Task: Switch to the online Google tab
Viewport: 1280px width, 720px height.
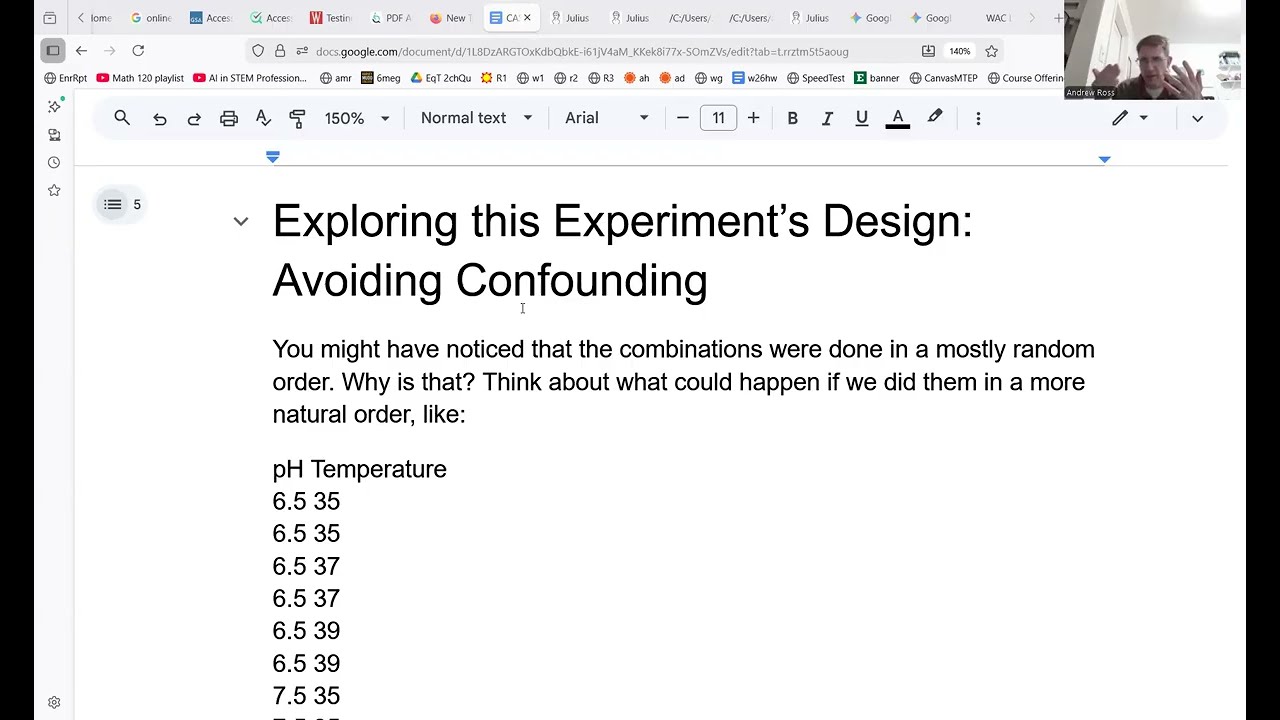Action: tap(151, 18)
